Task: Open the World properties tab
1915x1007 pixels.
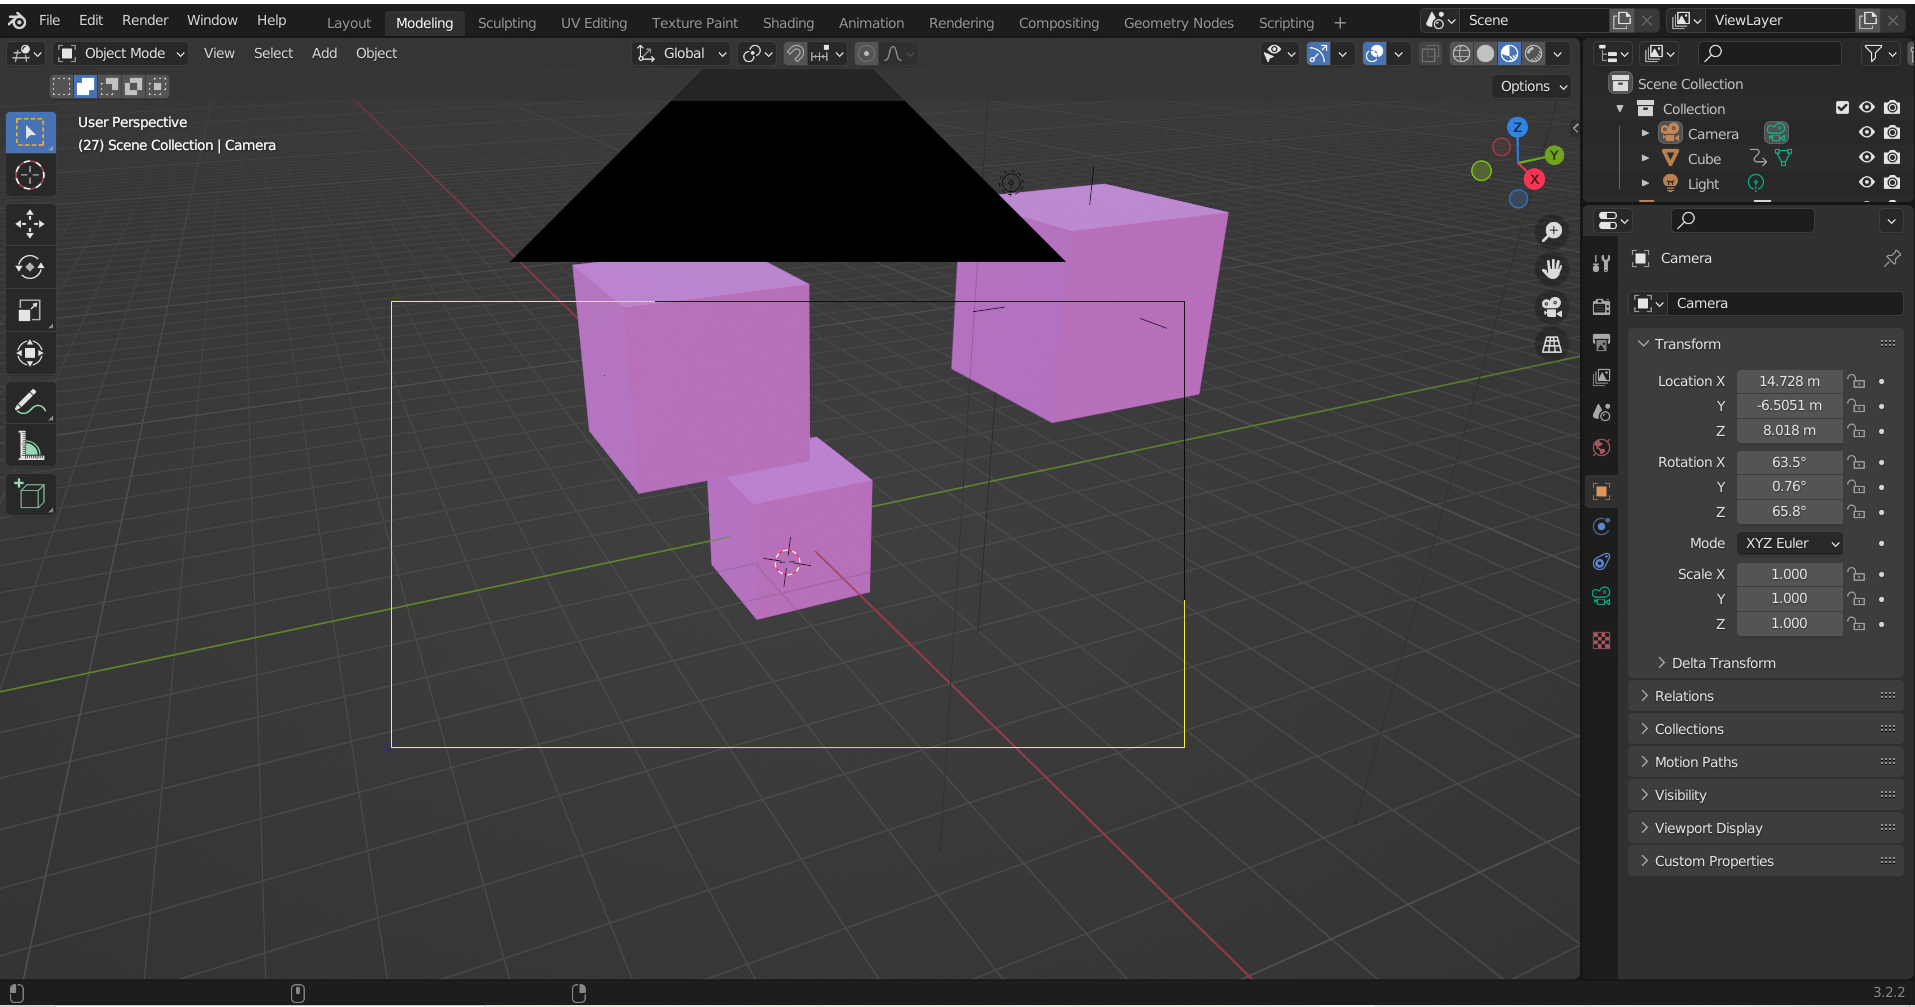Action: coord(1602,447)
